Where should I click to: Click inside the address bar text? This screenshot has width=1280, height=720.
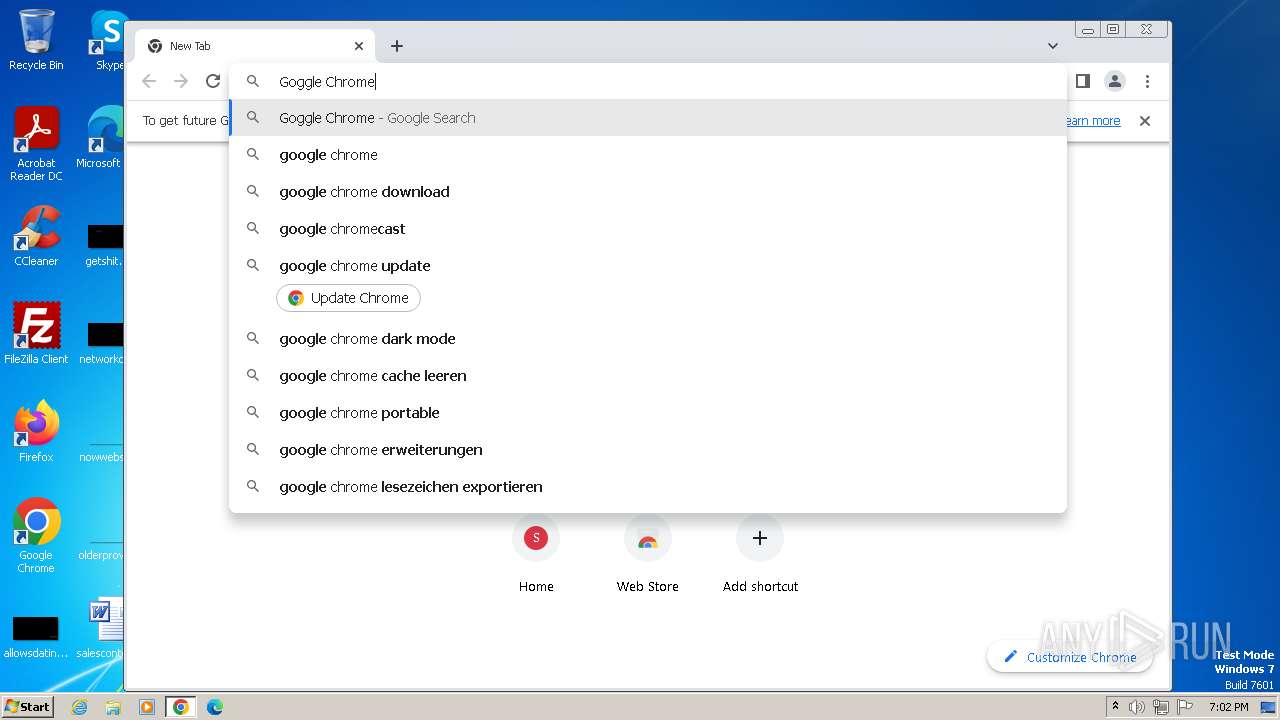[x=327, y=82]
